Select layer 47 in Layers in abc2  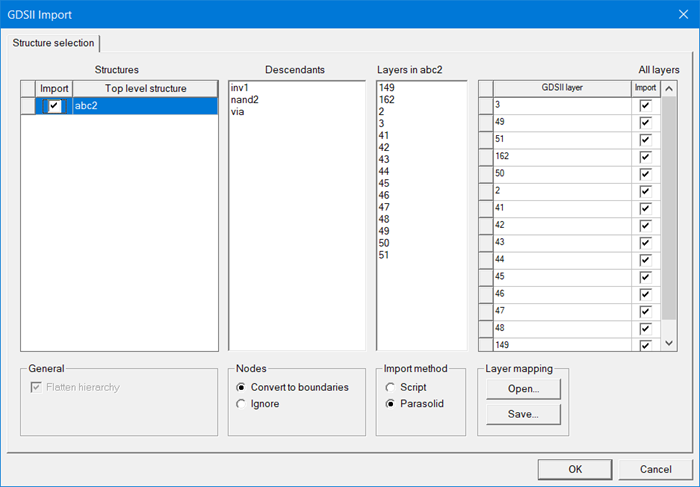384,207
